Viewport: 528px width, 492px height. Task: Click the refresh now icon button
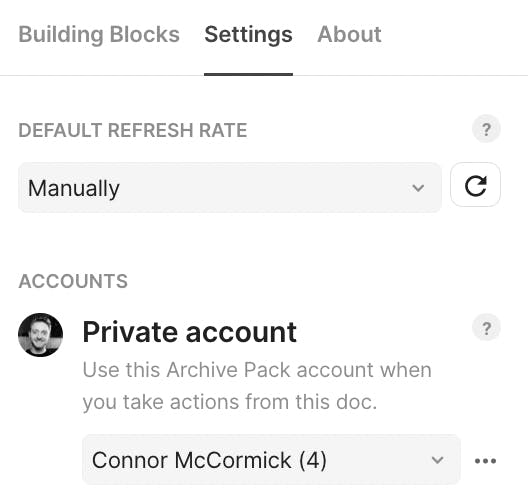pyautogui.click(x=475, y=185)
